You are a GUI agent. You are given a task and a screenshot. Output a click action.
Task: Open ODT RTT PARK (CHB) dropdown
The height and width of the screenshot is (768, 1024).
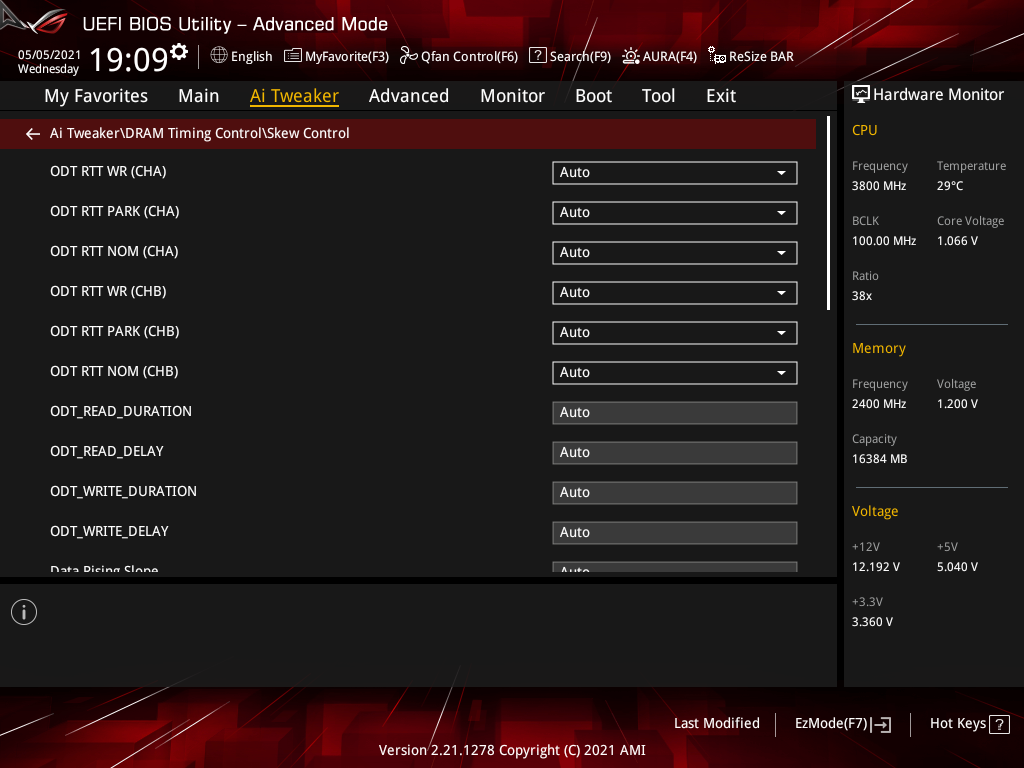(x=675, y=332)
